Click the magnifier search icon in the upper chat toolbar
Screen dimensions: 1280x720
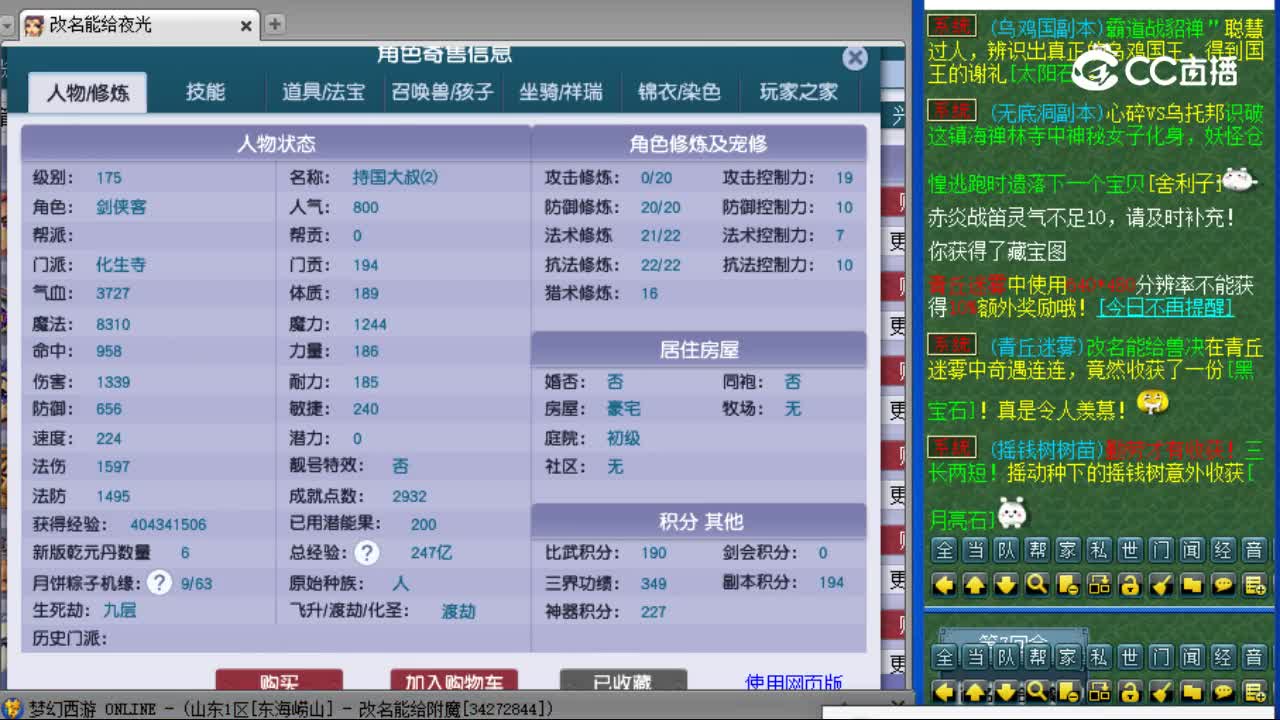[1037, 585]
